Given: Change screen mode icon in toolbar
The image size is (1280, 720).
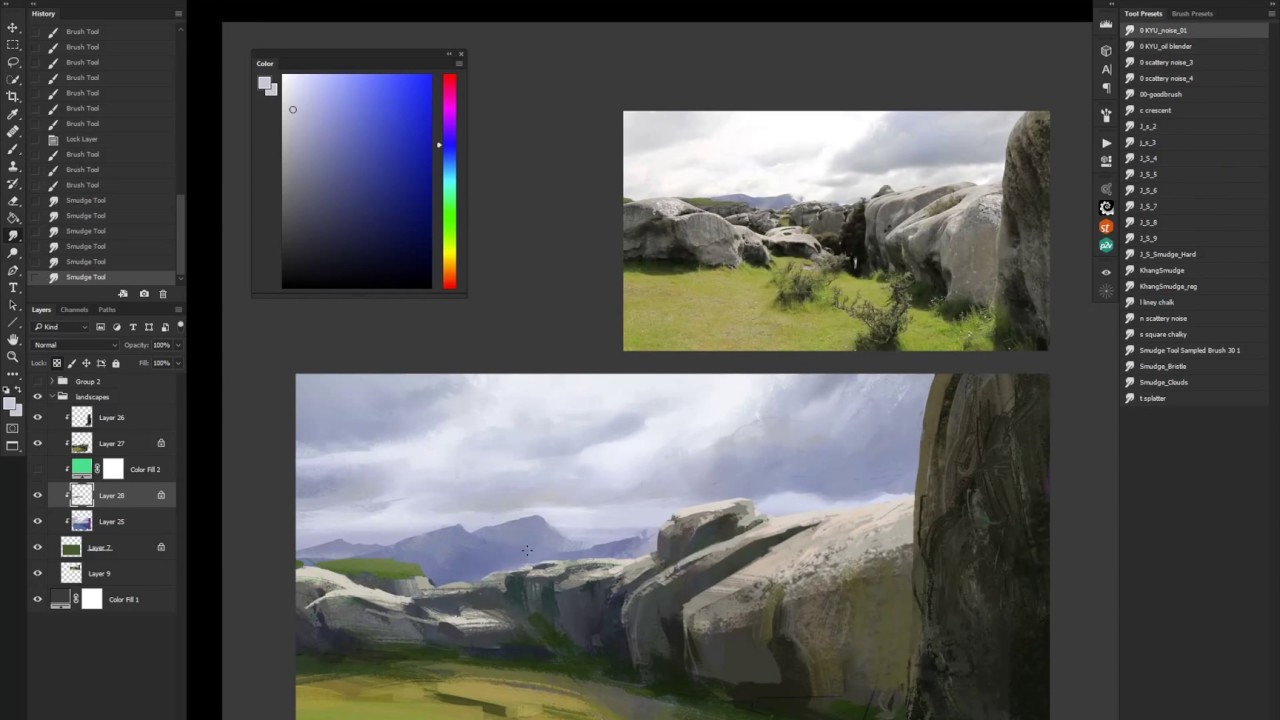Looking at the screenshot, I should pos(13,446).
